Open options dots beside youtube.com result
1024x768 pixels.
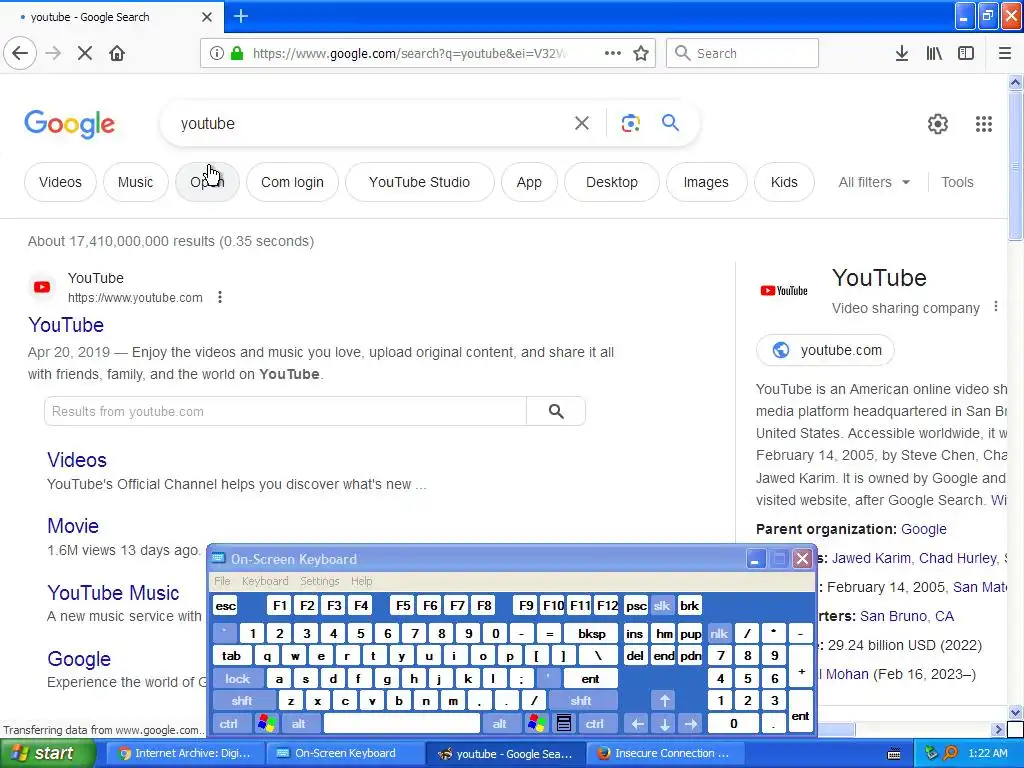(x=220, y=297)
